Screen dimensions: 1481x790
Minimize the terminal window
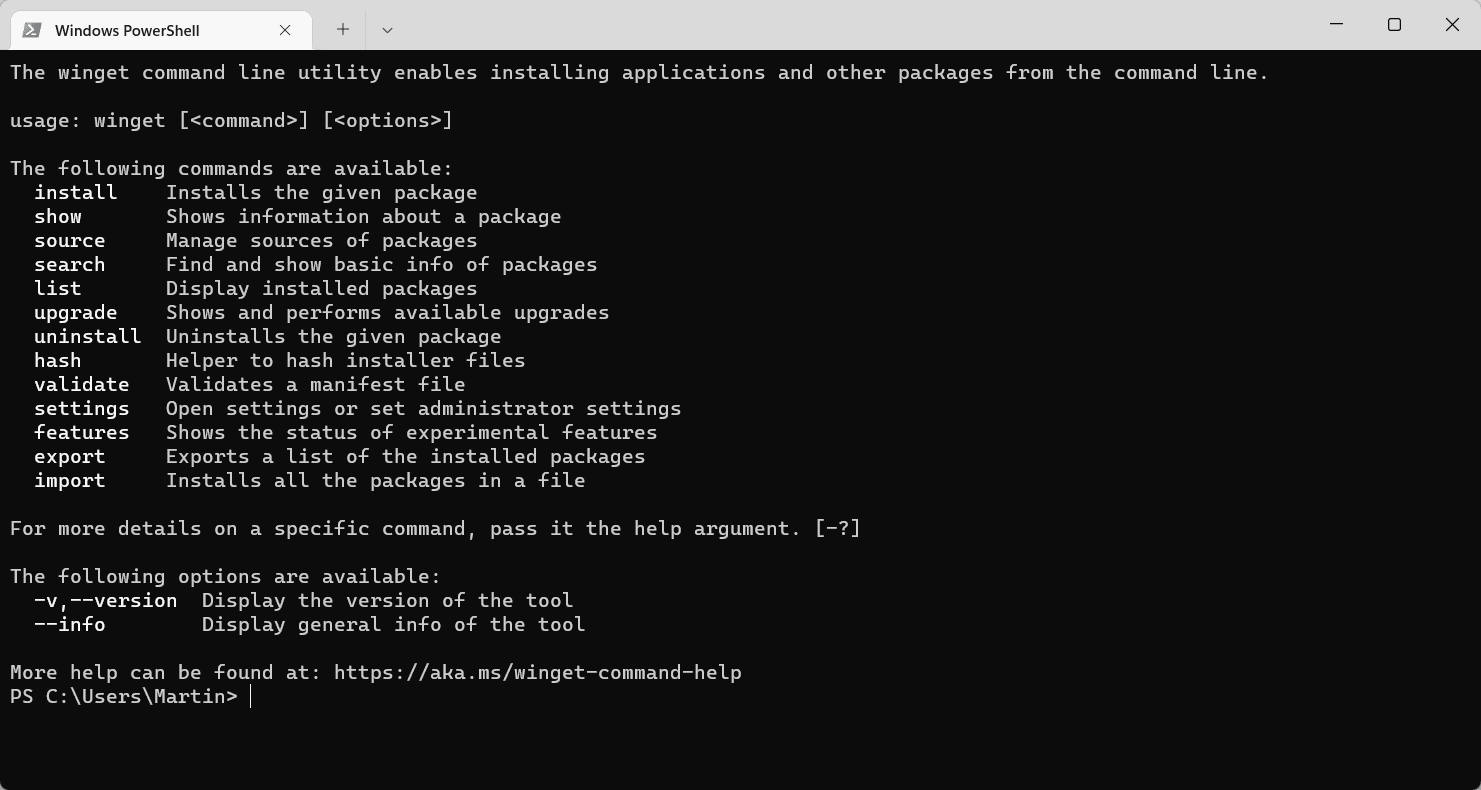click(x=1337, y=24)
